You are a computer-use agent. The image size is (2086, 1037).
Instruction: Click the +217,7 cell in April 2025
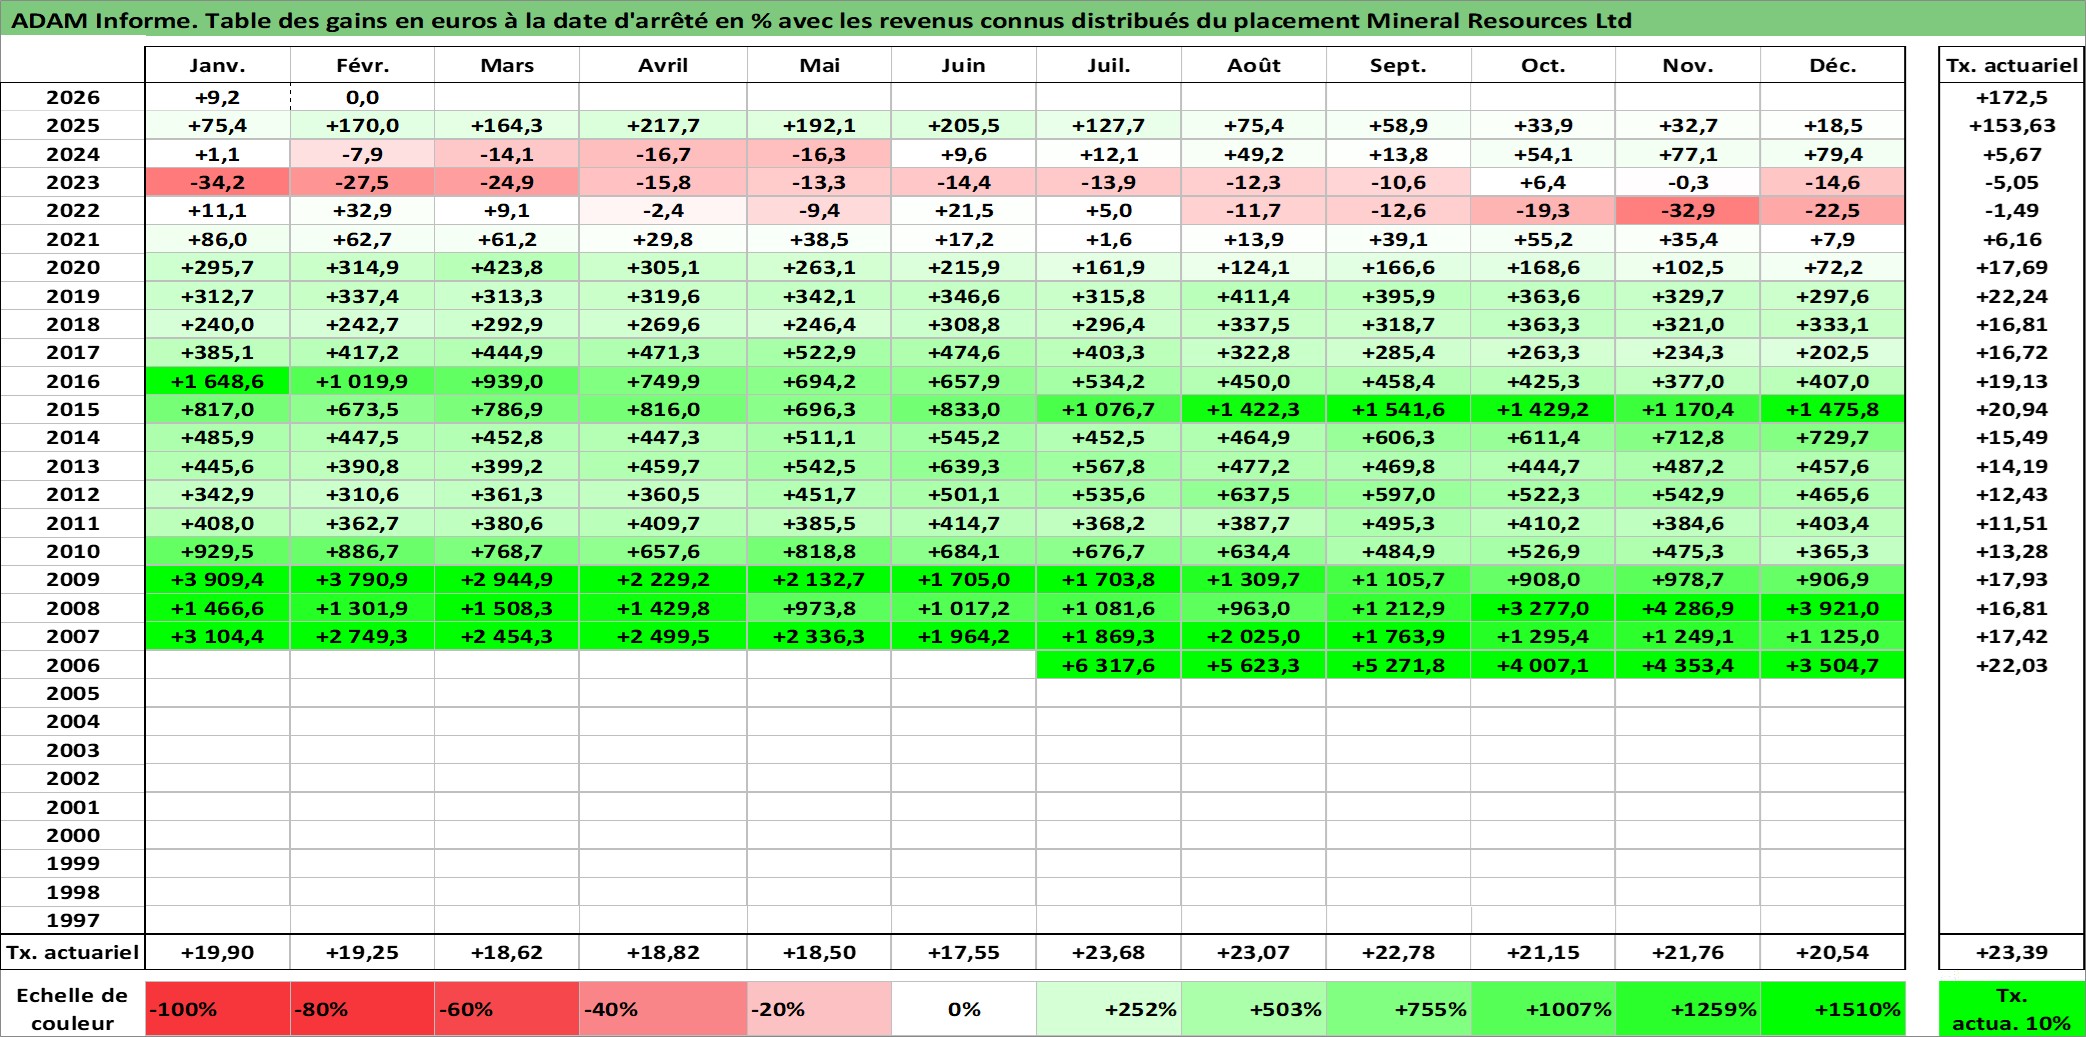pos(663,125)
